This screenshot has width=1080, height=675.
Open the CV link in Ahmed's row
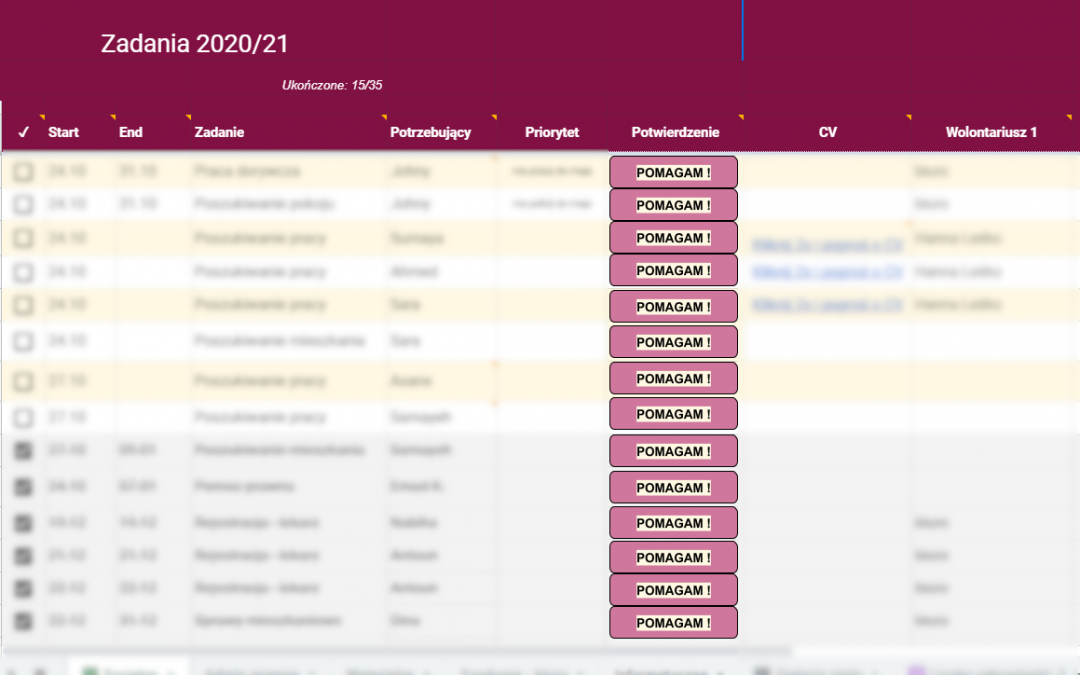[x=827, y=272]
